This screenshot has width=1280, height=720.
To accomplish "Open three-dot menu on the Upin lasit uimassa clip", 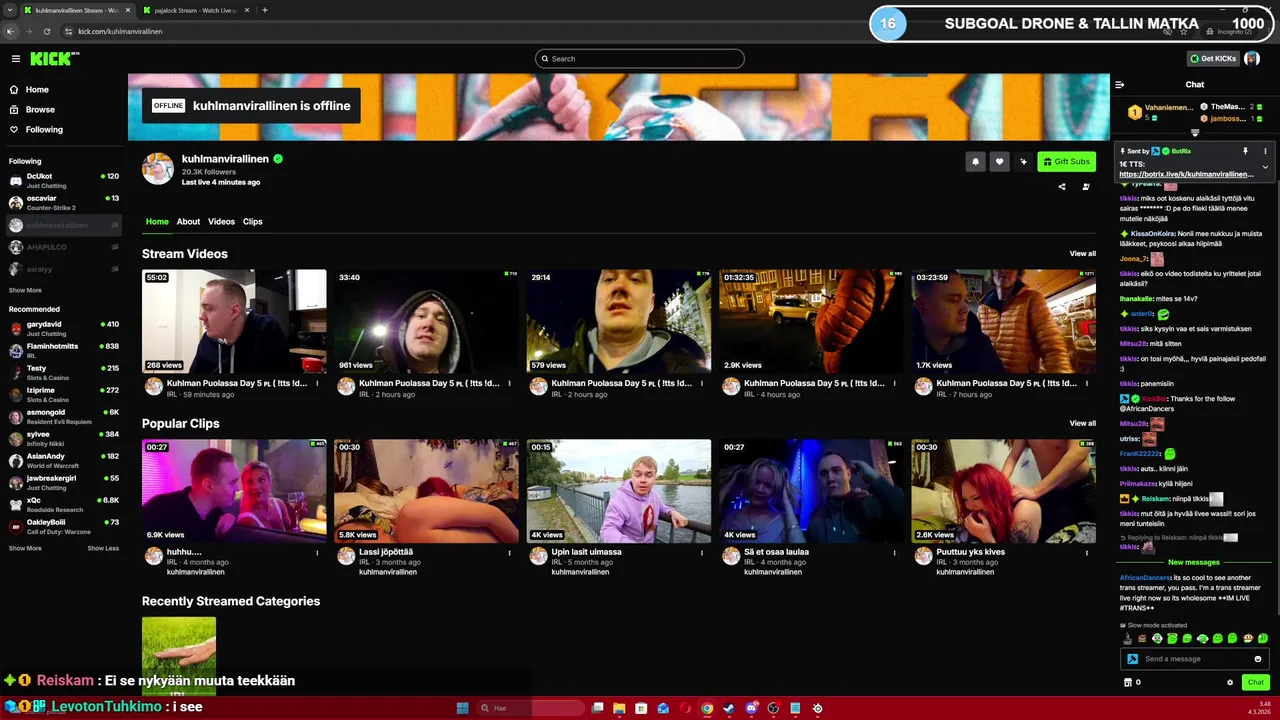I will 702,552.
